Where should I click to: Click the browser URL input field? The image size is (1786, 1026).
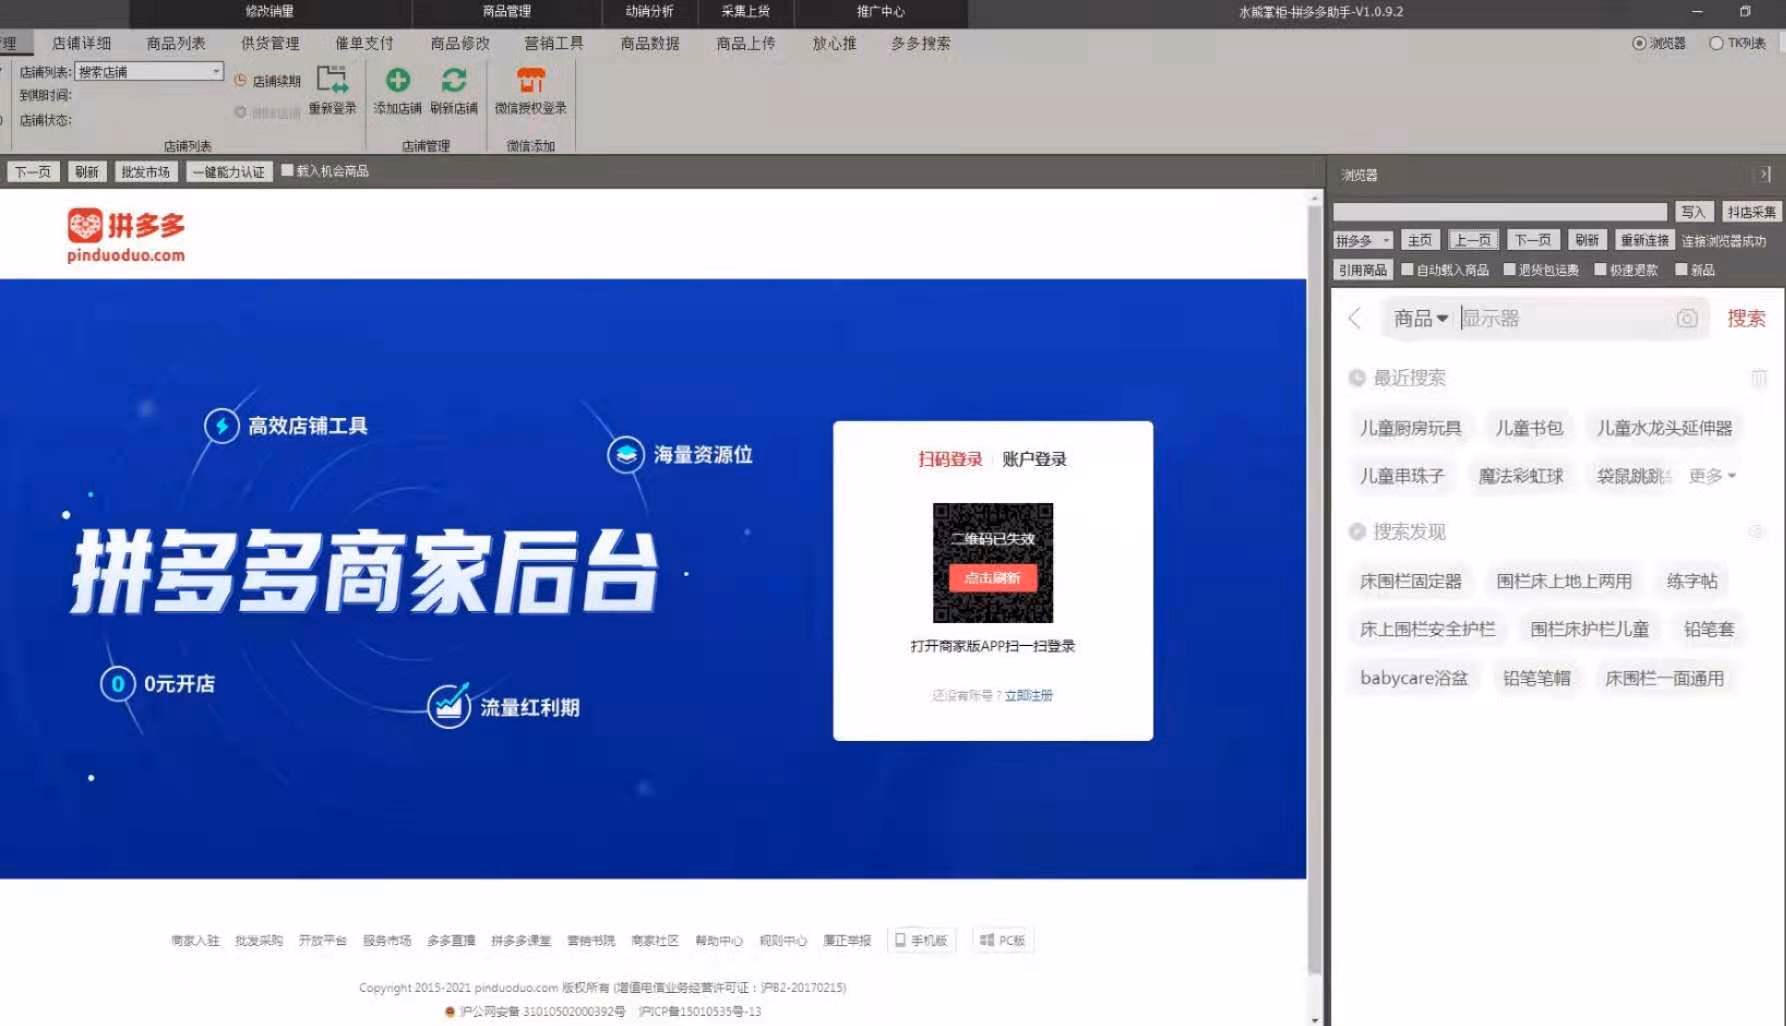pos(1500,212)
